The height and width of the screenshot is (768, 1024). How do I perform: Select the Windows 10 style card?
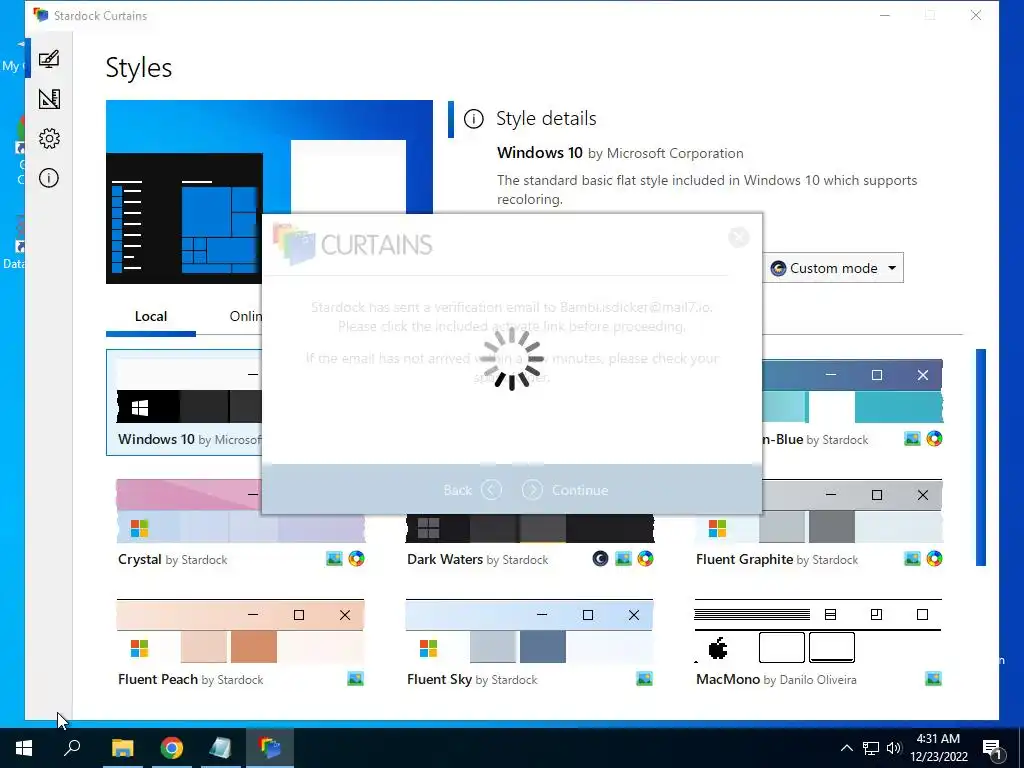click(x=184, y=402)
